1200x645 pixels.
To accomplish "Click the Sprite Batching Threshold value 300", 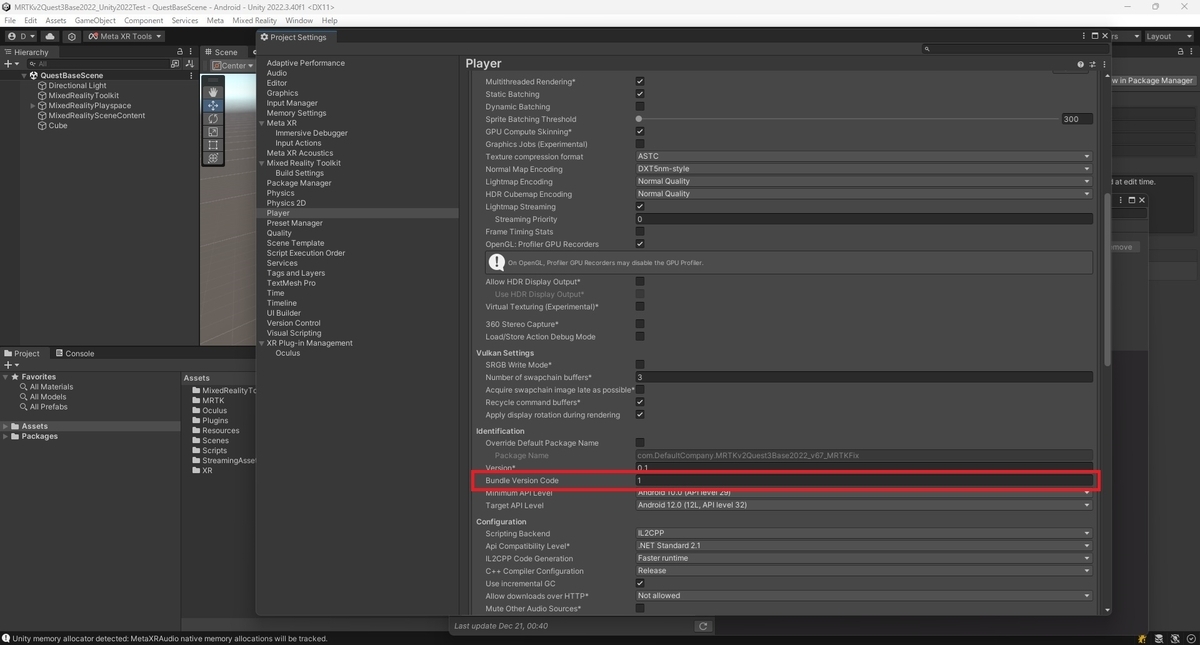I will 1077,119.
